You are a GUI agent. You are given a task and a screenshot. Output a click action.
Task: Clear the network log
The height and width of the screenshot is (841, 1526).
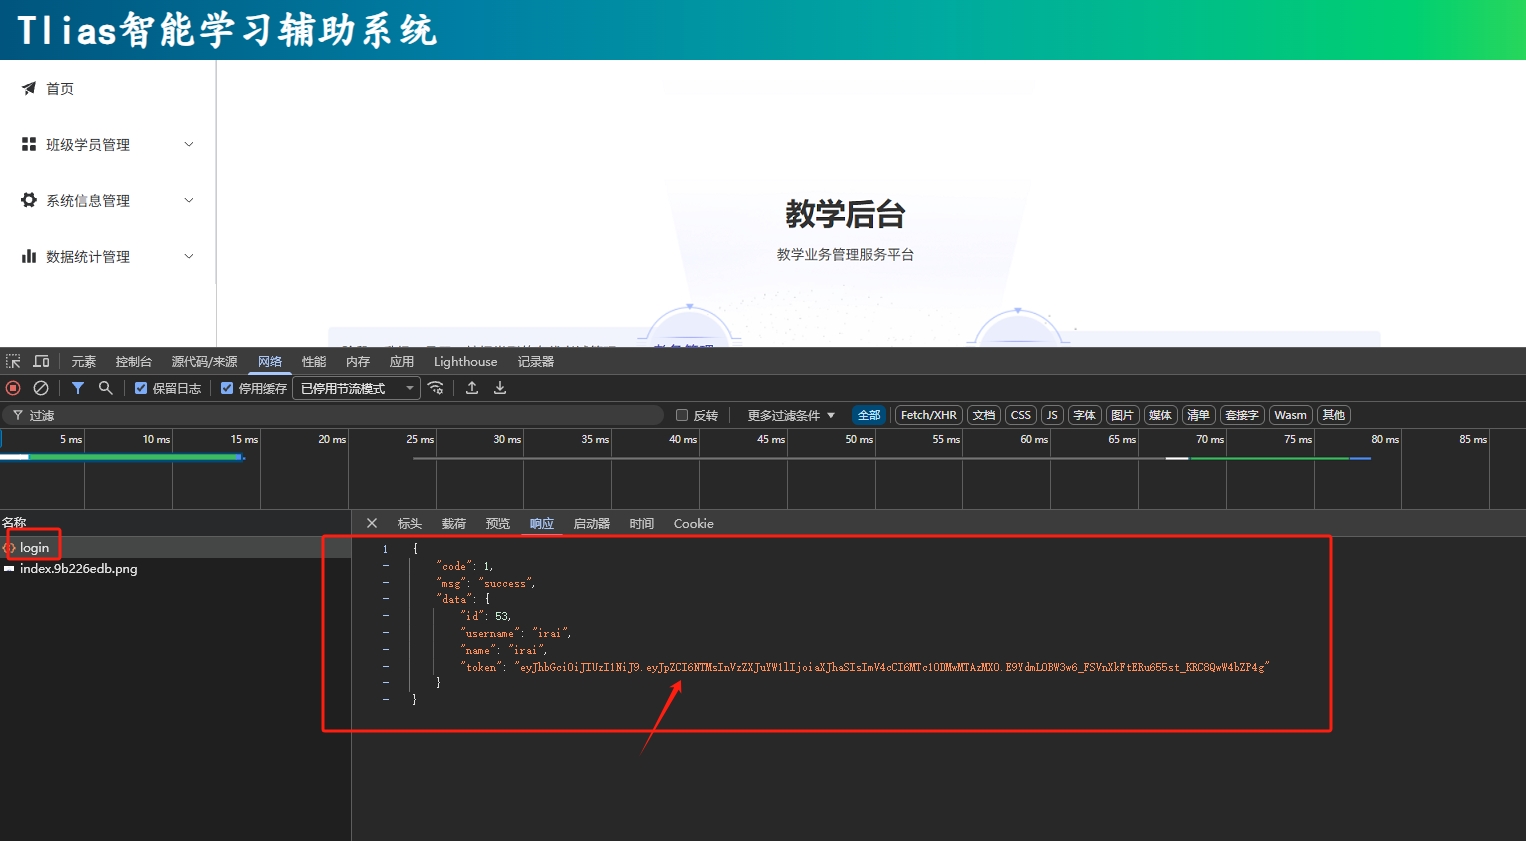41,388
